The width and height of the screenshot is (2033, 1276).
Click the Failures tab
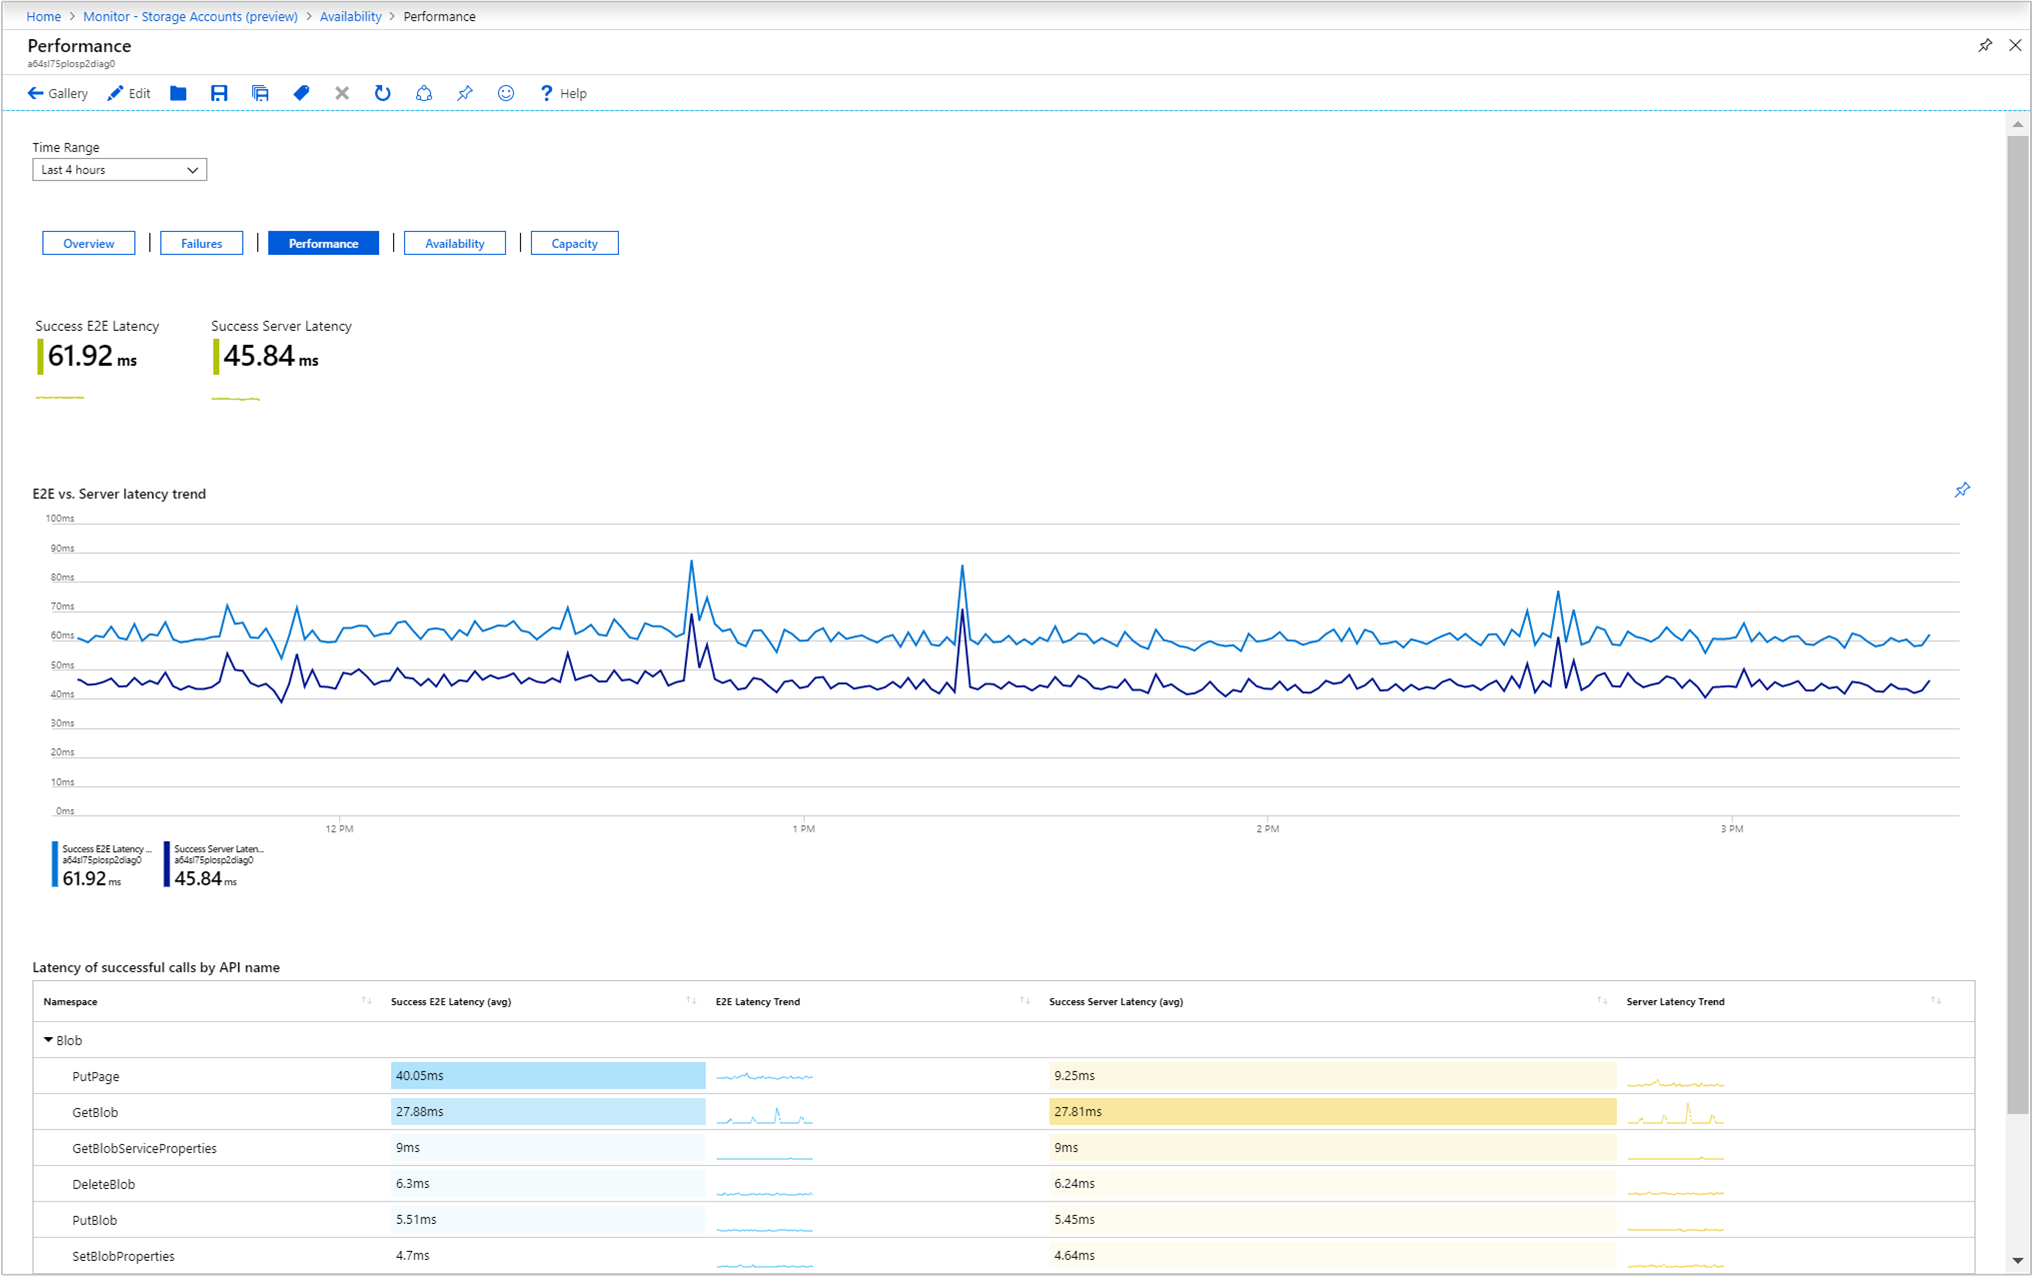point(200,244)
